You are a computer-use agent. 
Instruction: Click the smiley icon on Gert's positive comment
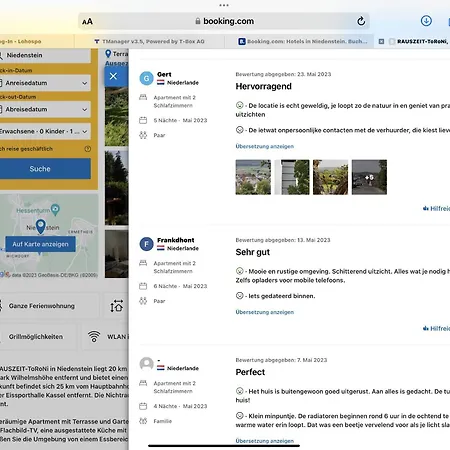tap(239, 105)
